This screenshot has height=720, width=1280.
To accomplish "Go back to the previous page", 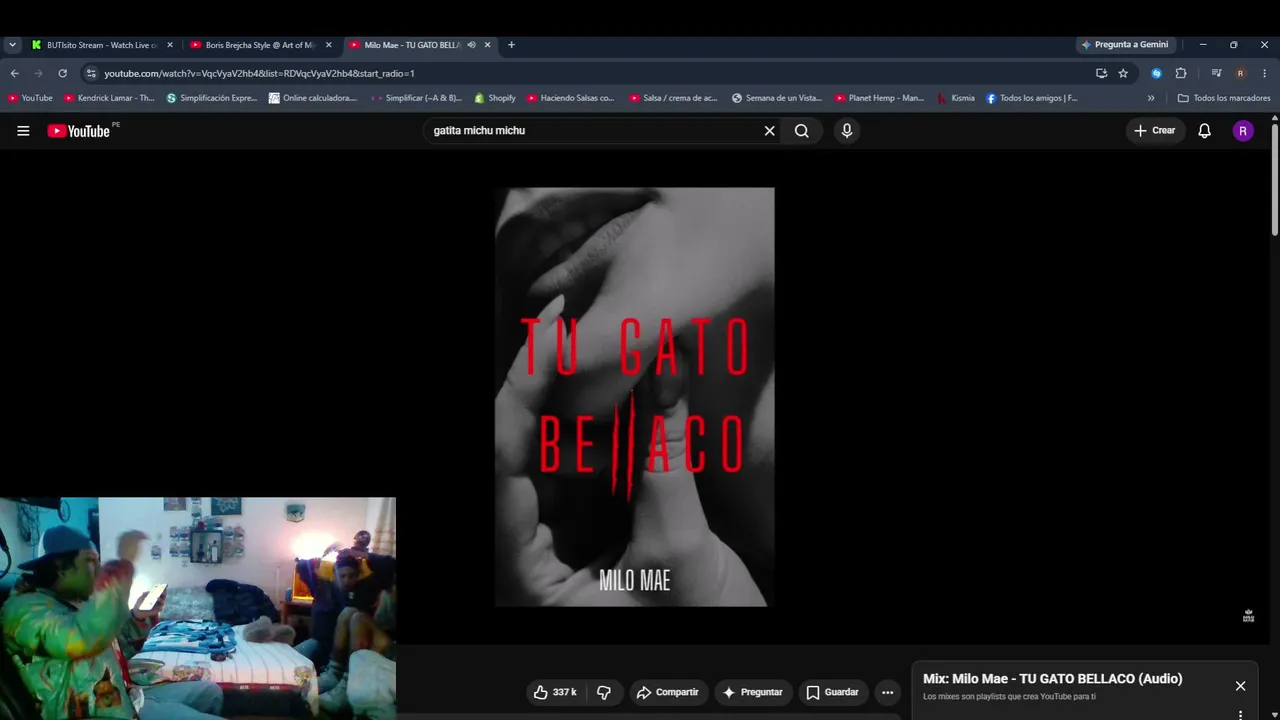I will click(14, 73).
